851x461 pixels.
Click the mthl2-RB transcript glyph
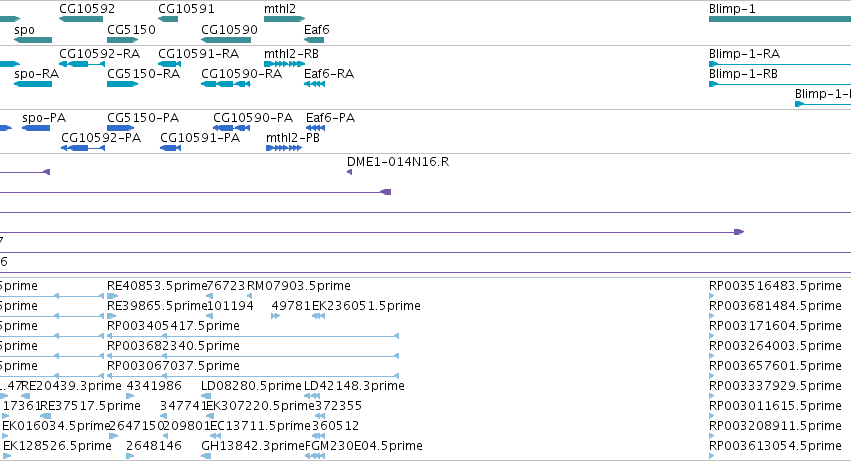click(284, 64)
